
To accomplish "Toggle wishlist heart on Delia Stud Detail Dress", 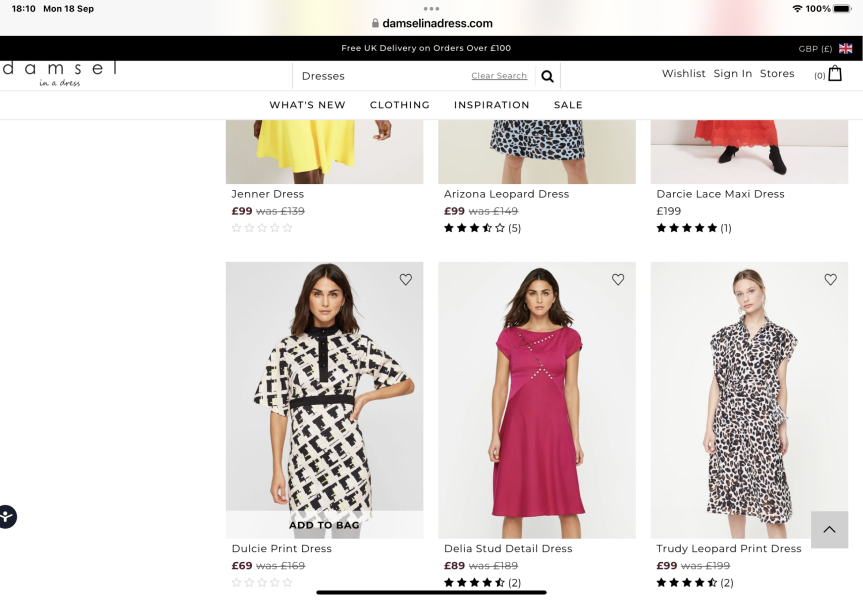I will pos(618,280).
